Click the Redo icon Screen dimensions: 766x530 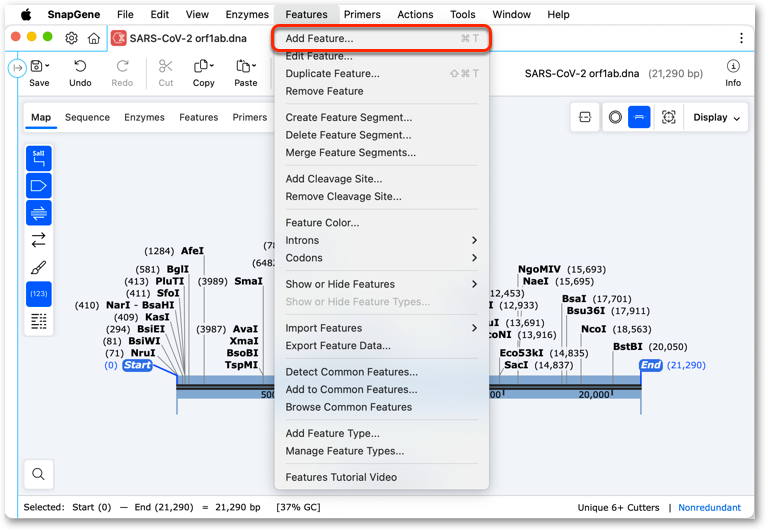pyautogui.click(x=122, y=66)
